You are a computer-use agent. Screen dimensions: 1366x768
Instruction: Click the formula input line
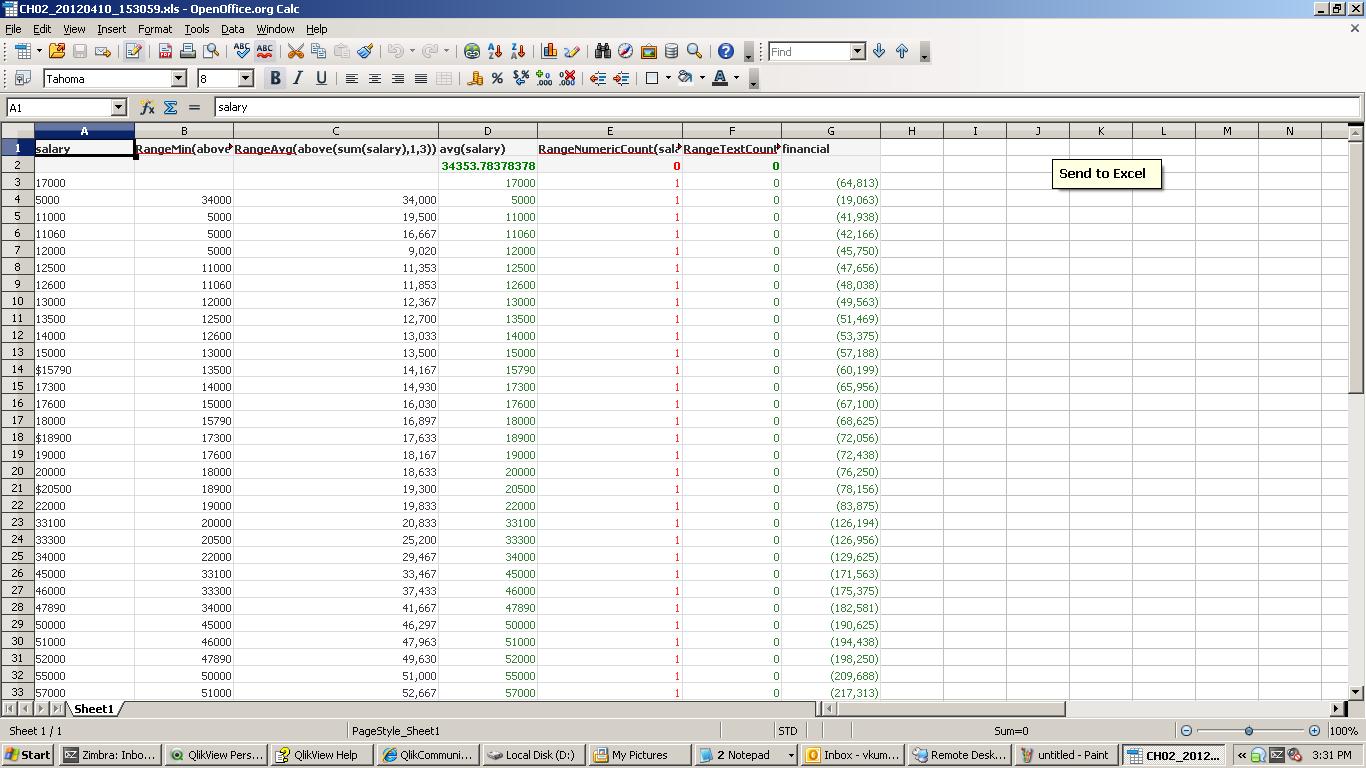coord(787,107)
